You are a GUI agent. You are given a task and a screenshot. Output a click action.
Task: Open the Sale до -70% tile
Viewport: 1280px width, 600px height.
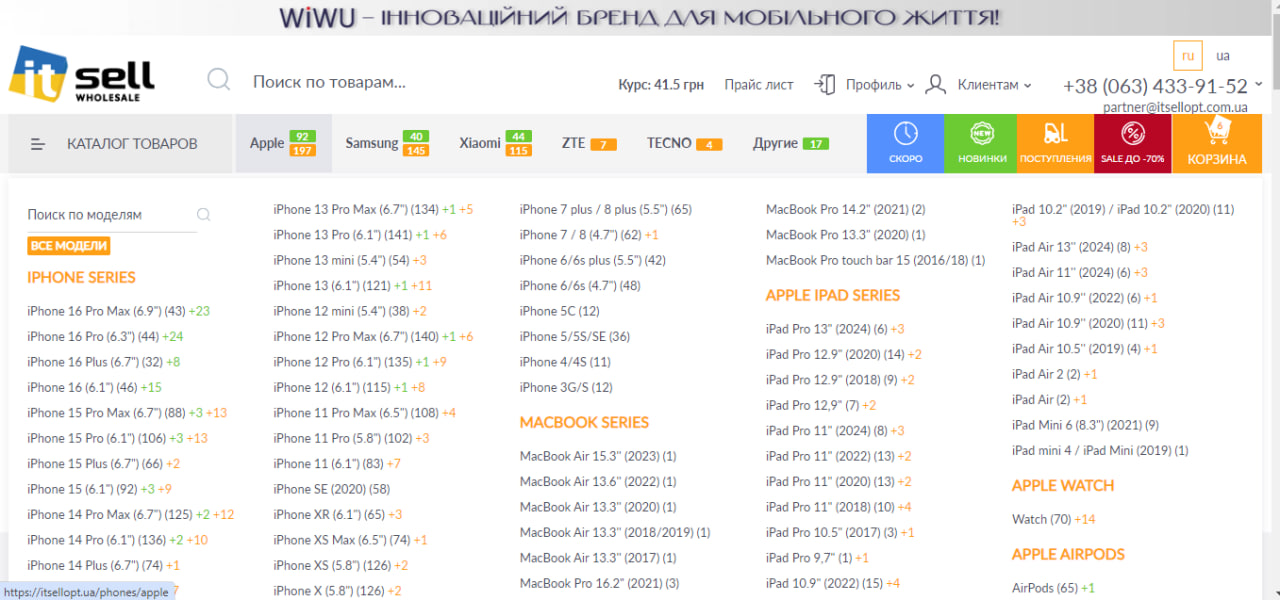point(1132,143)
